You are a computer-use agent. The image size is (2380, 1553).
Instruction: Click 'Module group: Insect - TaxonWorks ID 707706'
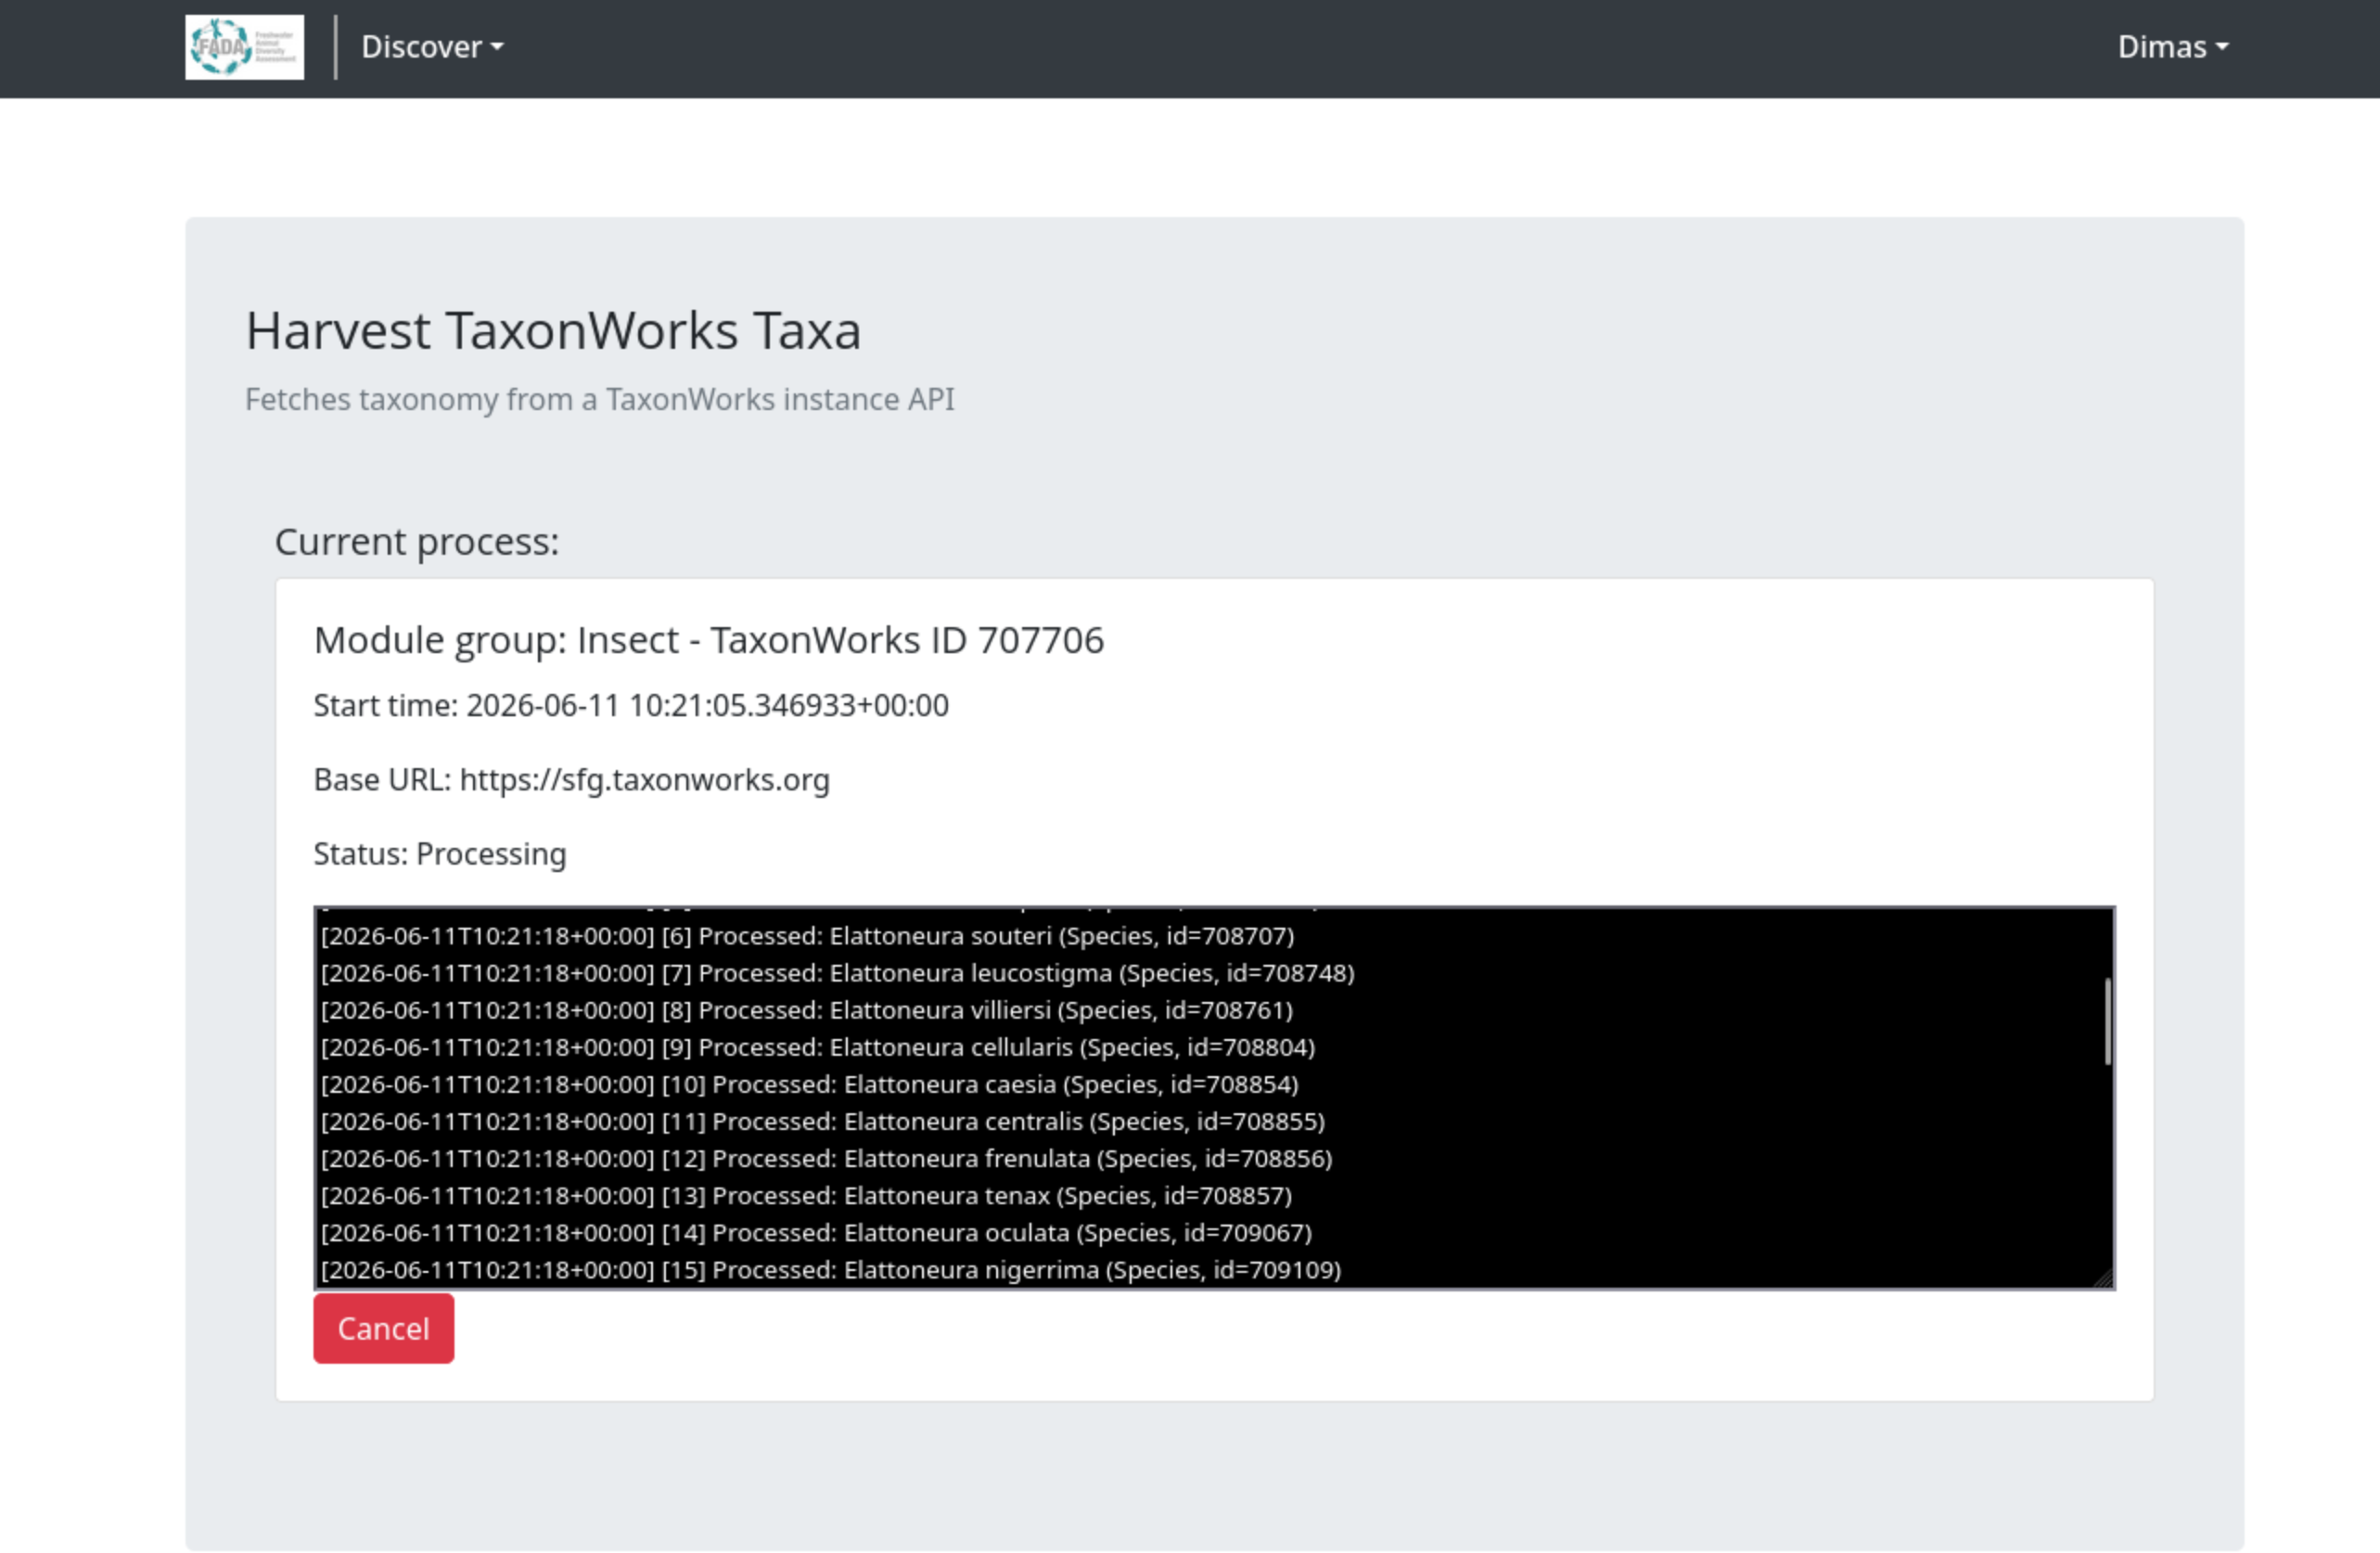709,640
